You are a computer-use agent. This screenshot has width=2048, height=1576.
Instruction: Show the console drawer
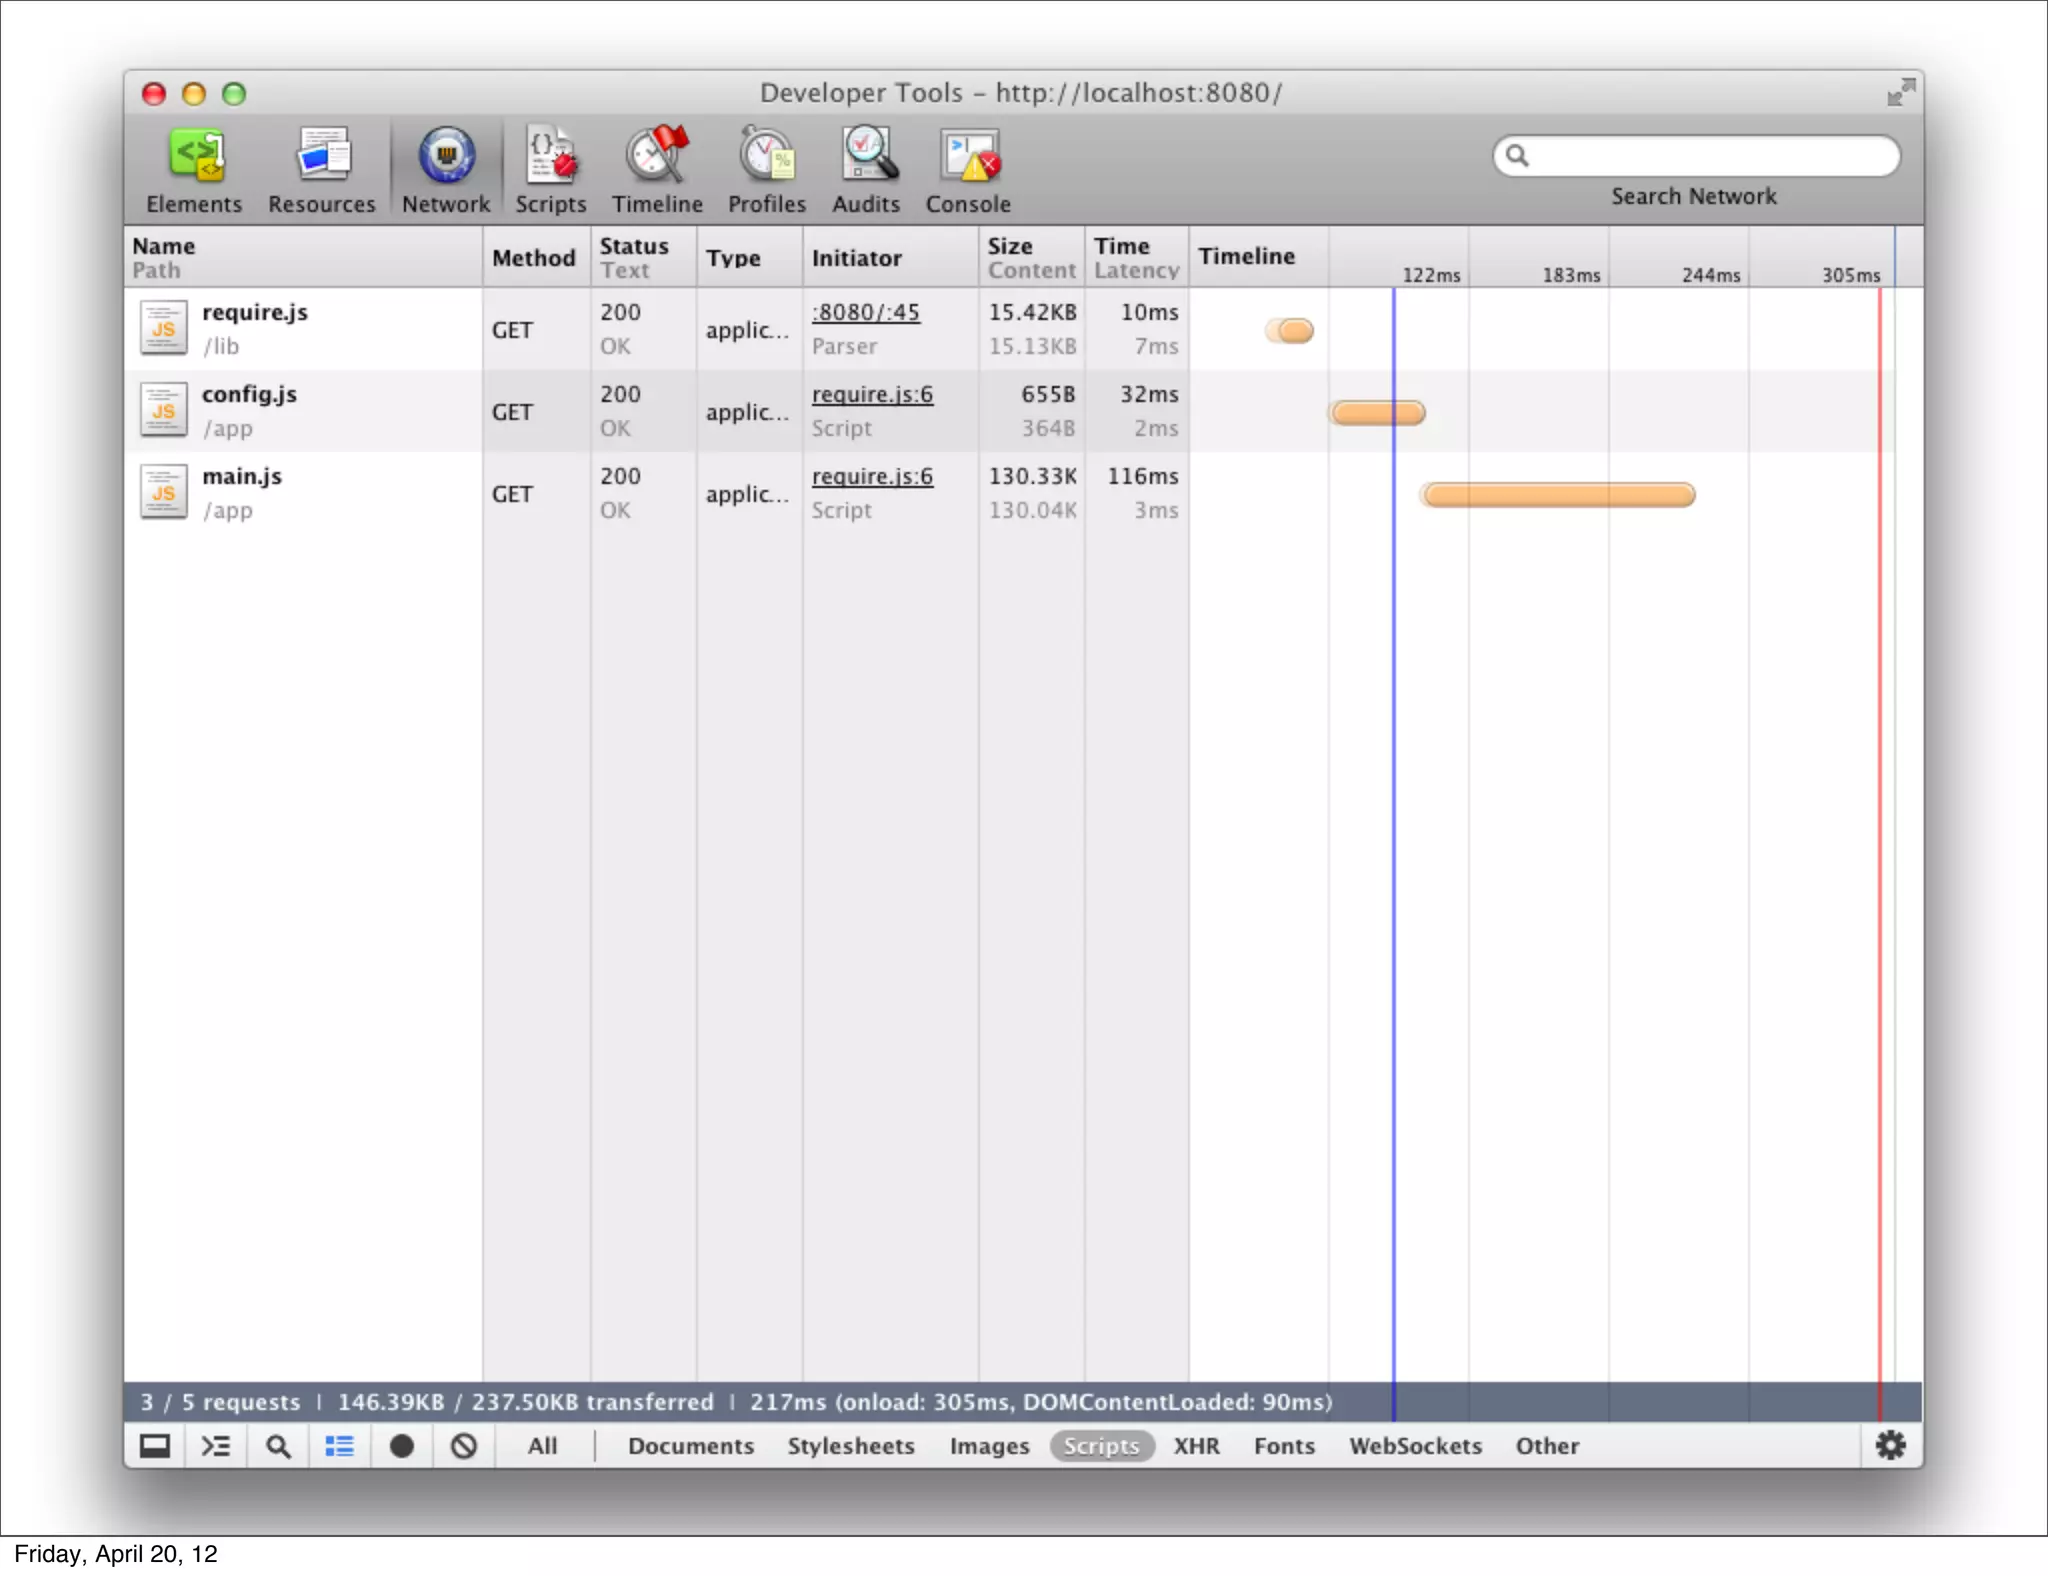216,1446
